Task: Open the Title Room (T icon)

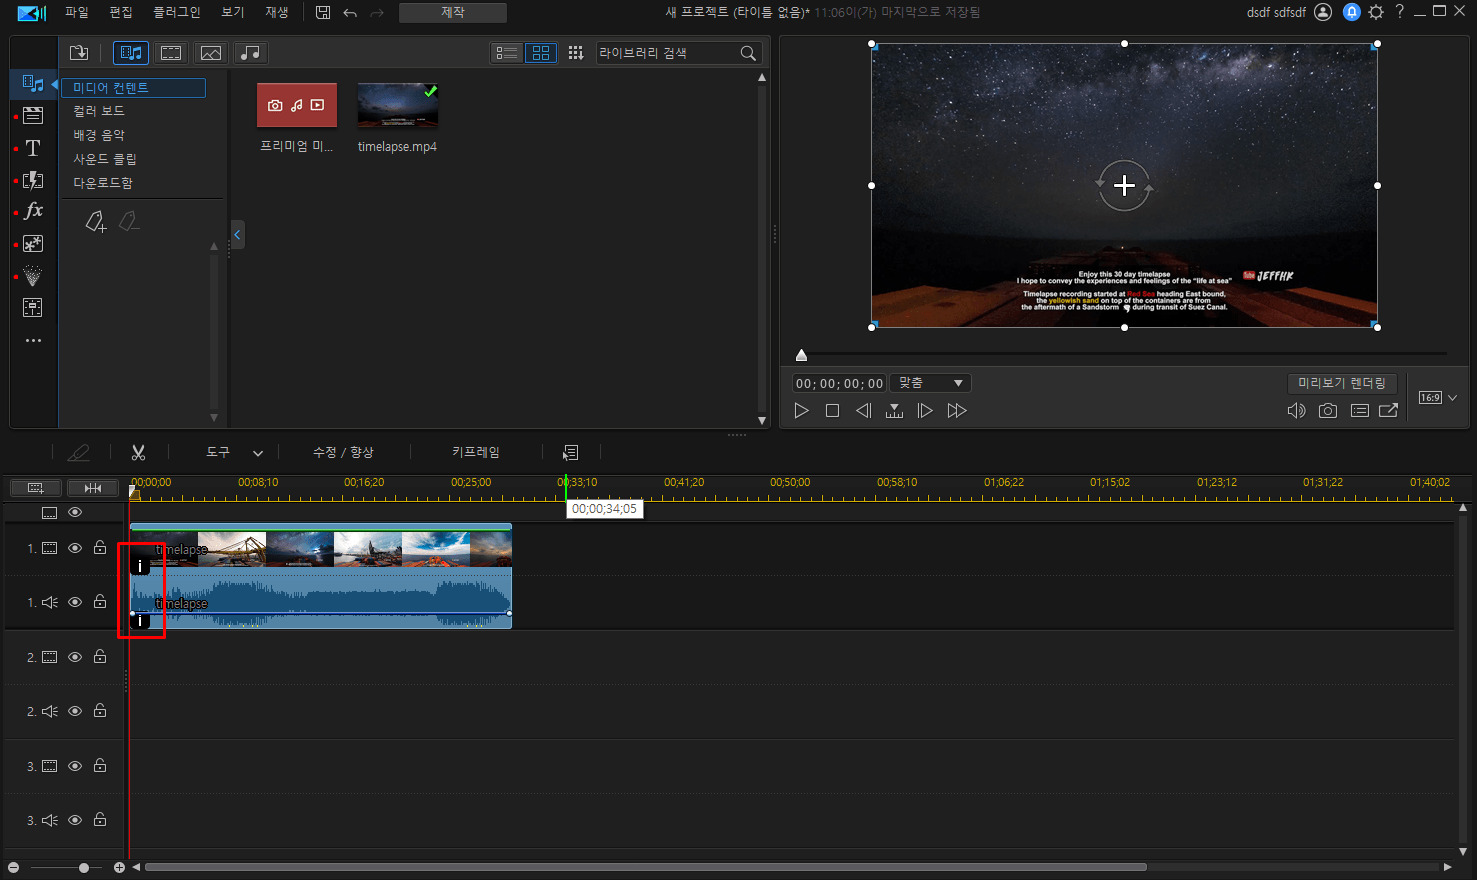Action: tap(33, 148)
